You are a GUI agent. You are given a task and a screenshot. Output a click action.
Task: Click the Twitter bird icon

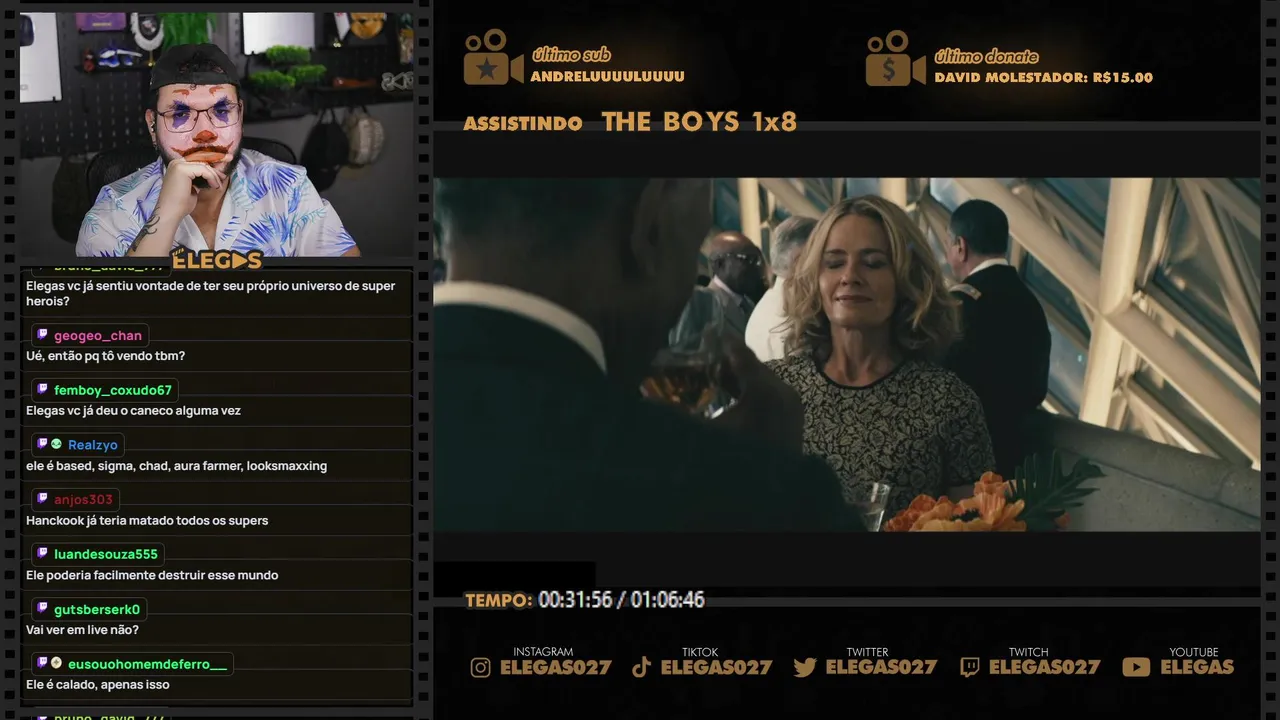pyautogui.click(x=805, y=668)
